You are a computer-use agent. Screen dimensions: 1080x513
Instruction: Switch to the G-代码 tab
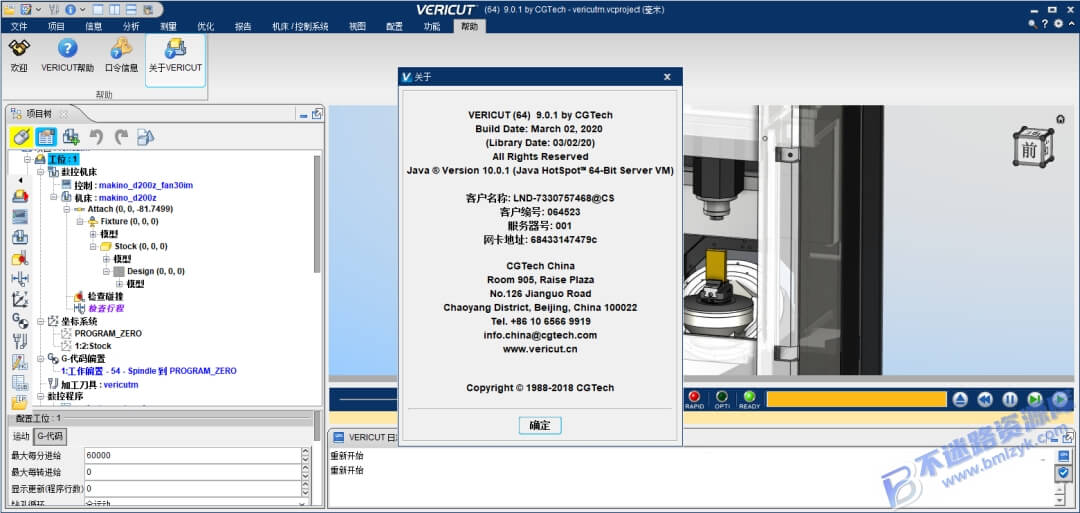(50, 436)
